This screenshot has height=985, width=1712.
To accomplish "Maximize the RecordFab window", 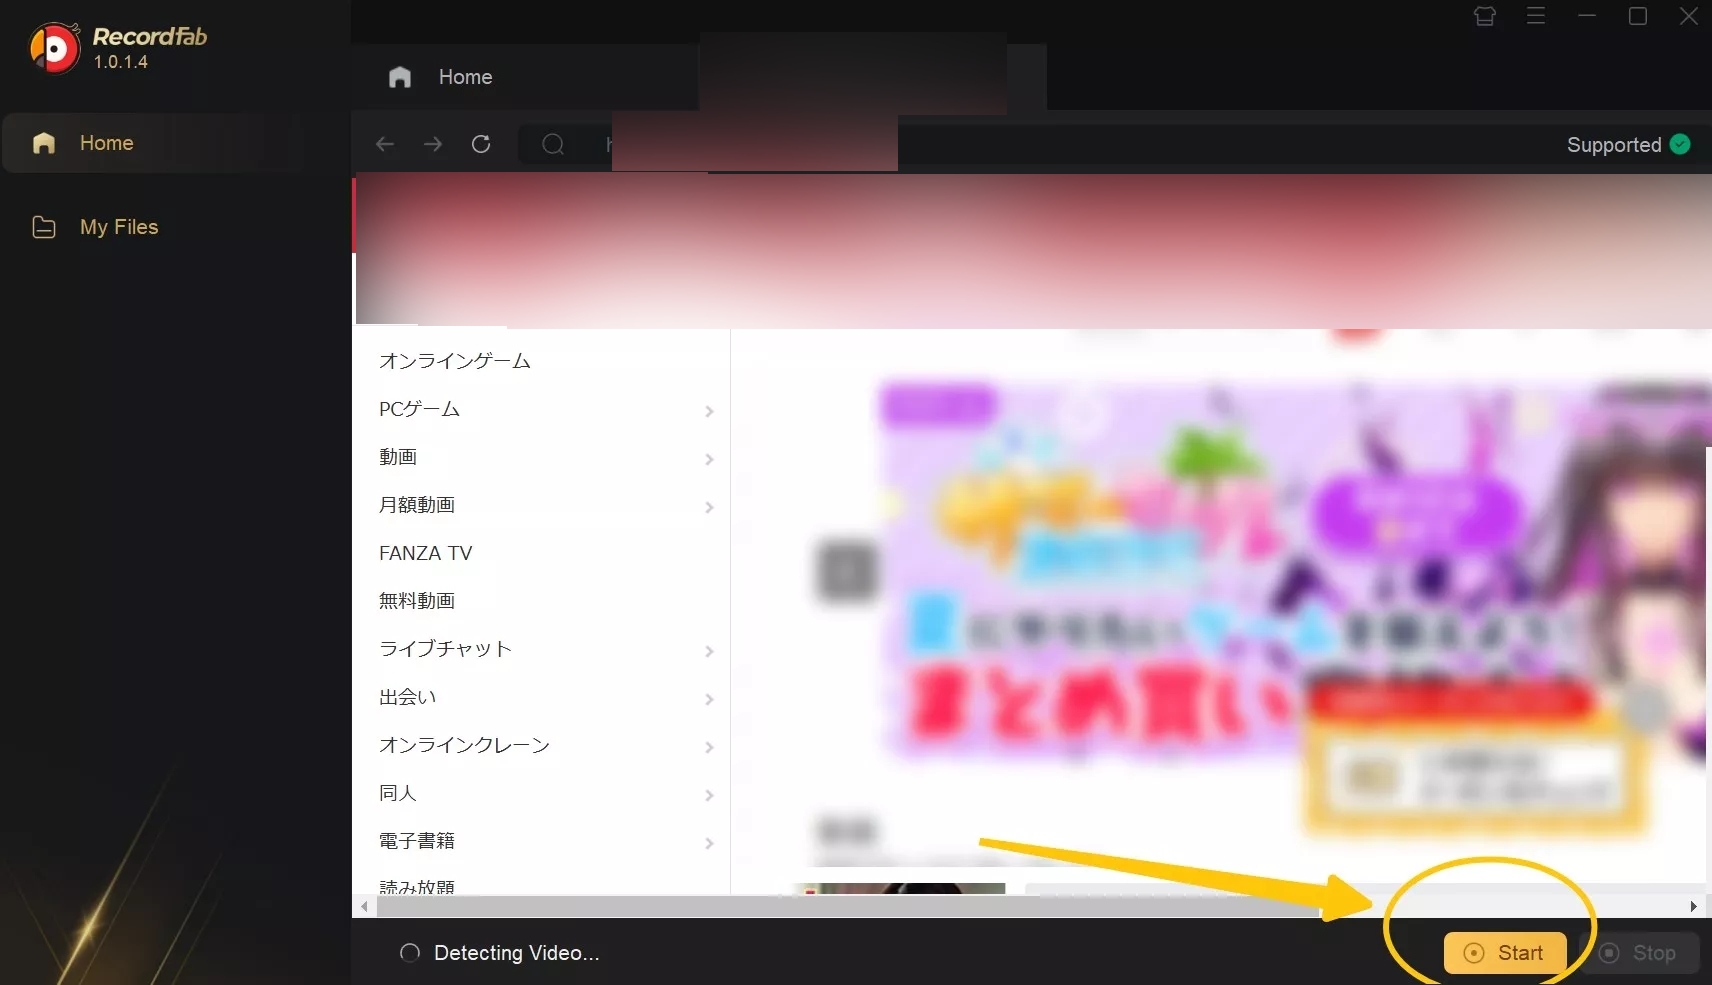I will click(1638, 16).
